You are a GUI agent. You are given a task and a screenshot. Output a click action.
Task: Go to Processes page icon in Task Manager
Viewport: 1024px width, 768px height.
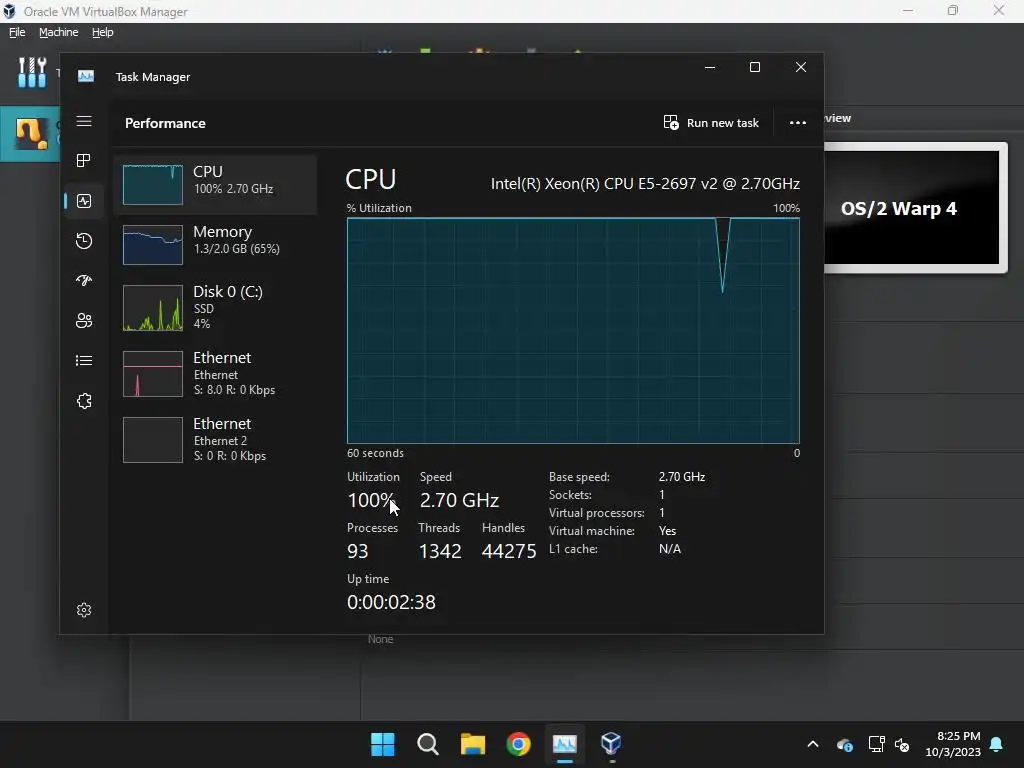coord(84,161)
